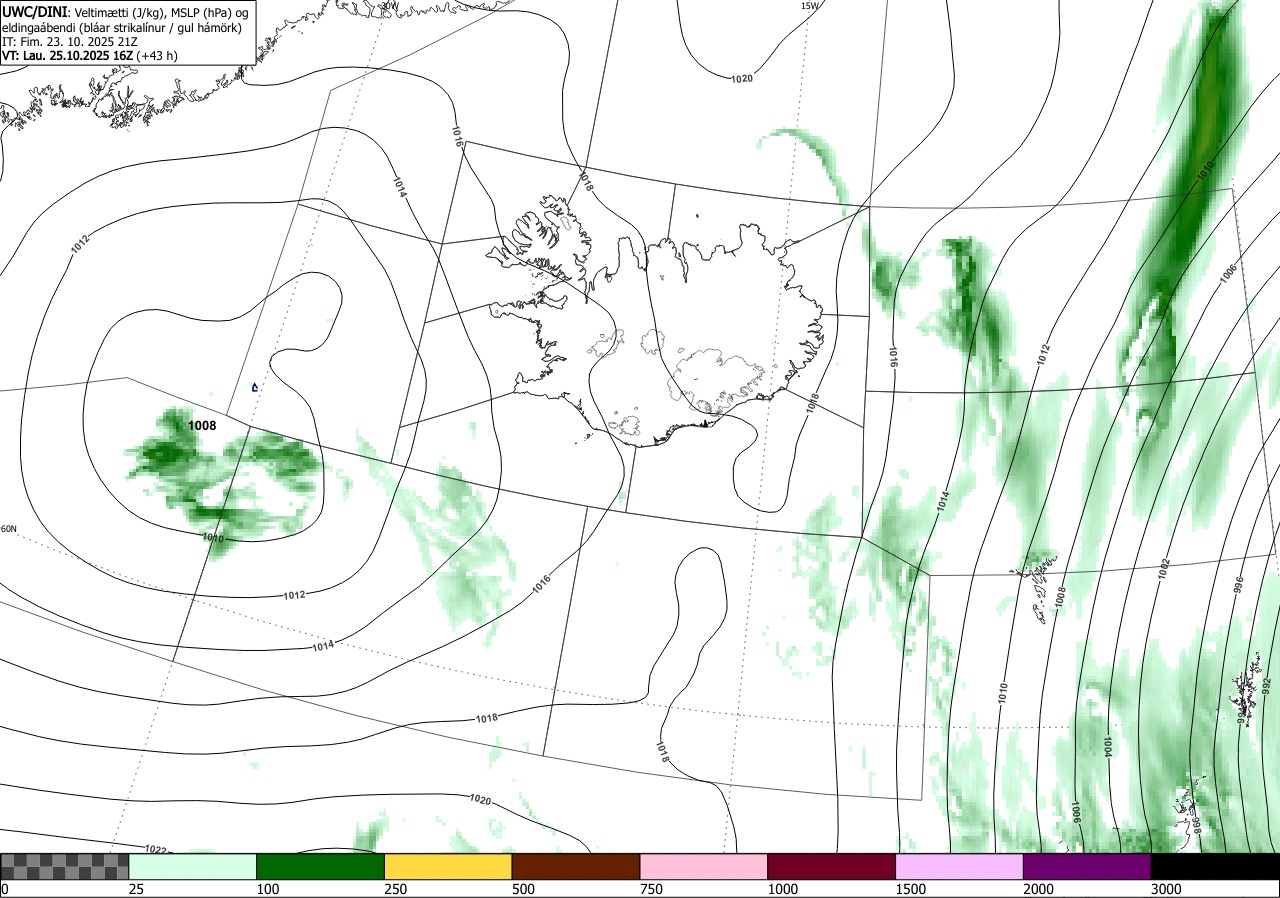Click the "1002" isobar label
Viewport: 1280px width, 898px height.
1165,570
